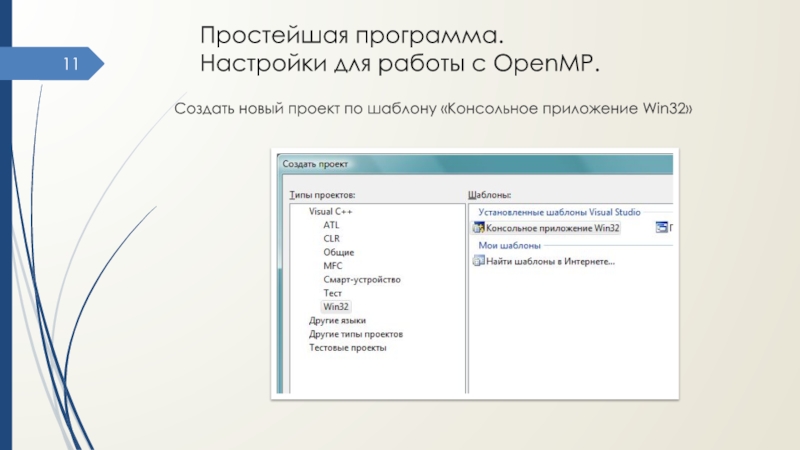The height and width of the screenshot is (450, 800).
Task: Click the Мои шаблоны group header
Action: pos(509,245)
